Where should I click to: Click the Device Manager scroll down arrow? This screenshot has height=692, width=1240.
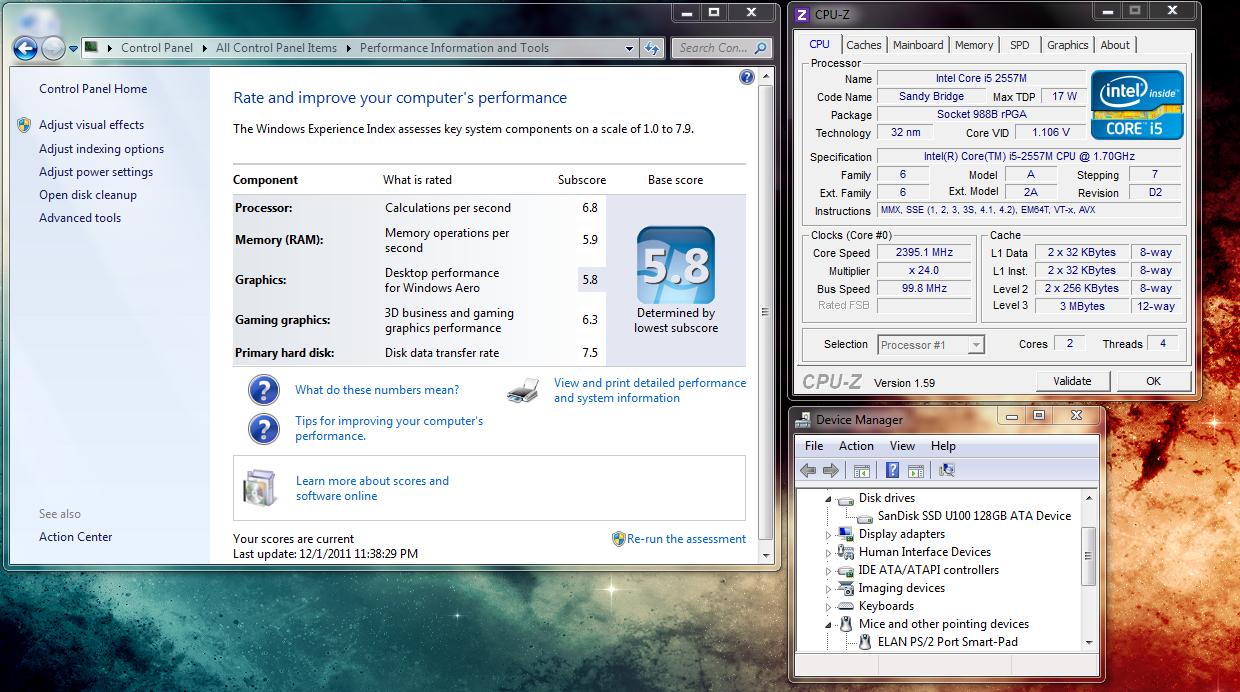tap(1089, 642)
